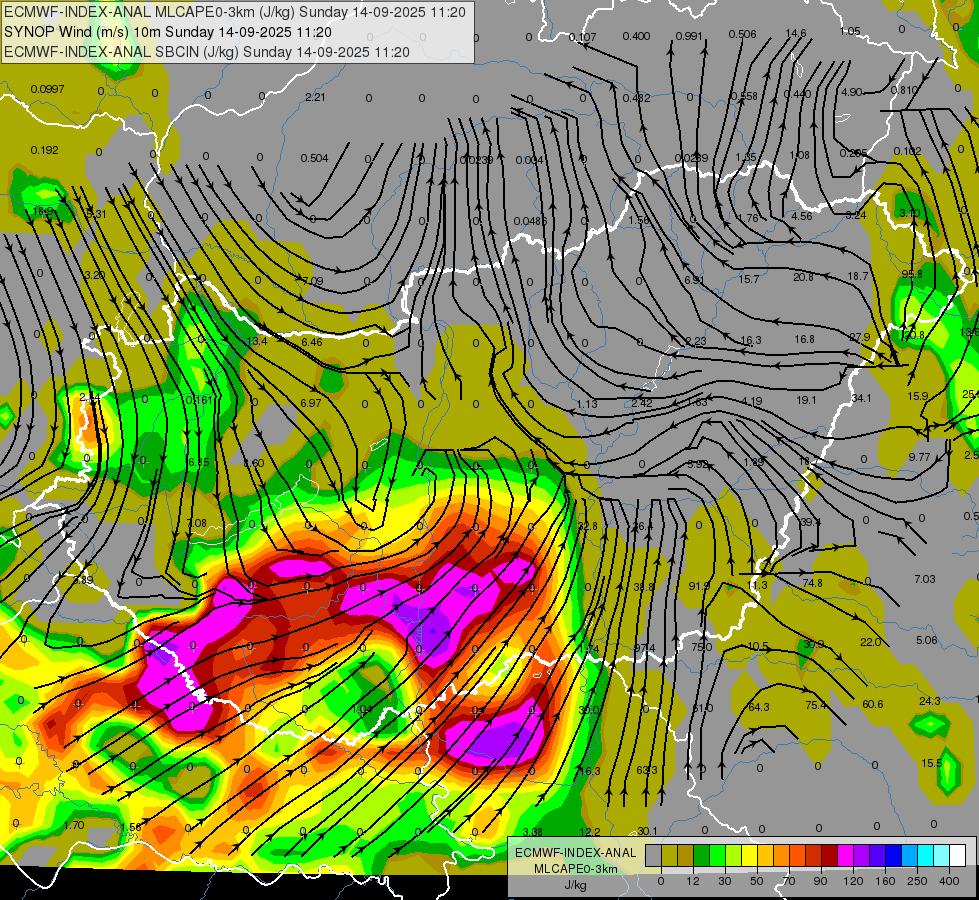Click the map value '13.4'
The width and height of the screenshot is (979, 900).
[257, 341]
